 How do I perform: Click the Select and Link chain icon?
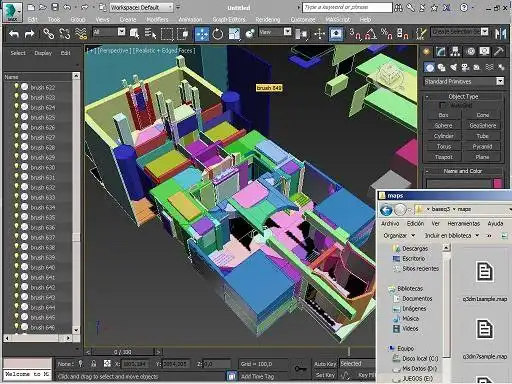(x=49, y=34)
